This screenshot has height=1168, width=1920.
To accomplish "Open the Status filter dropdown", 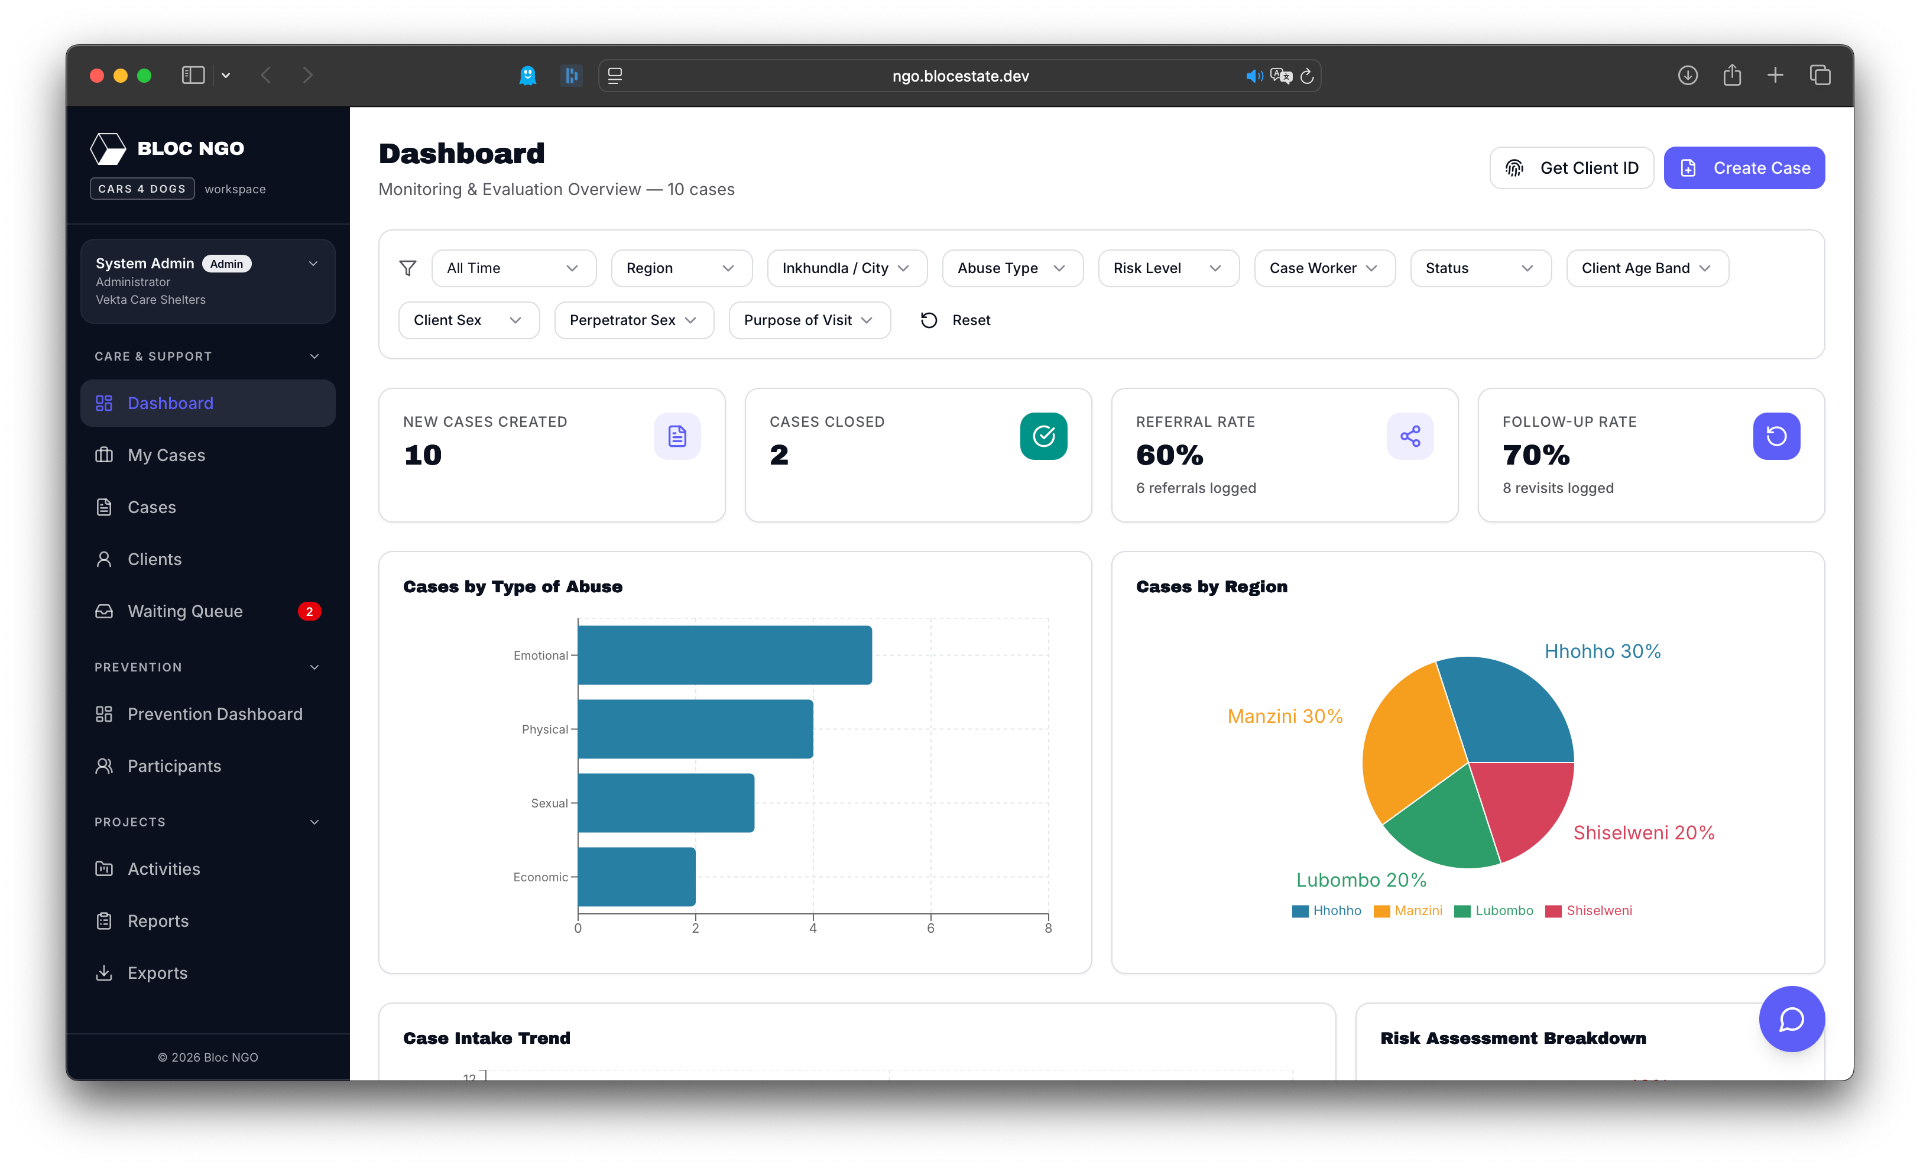I will click(1480, 268).
